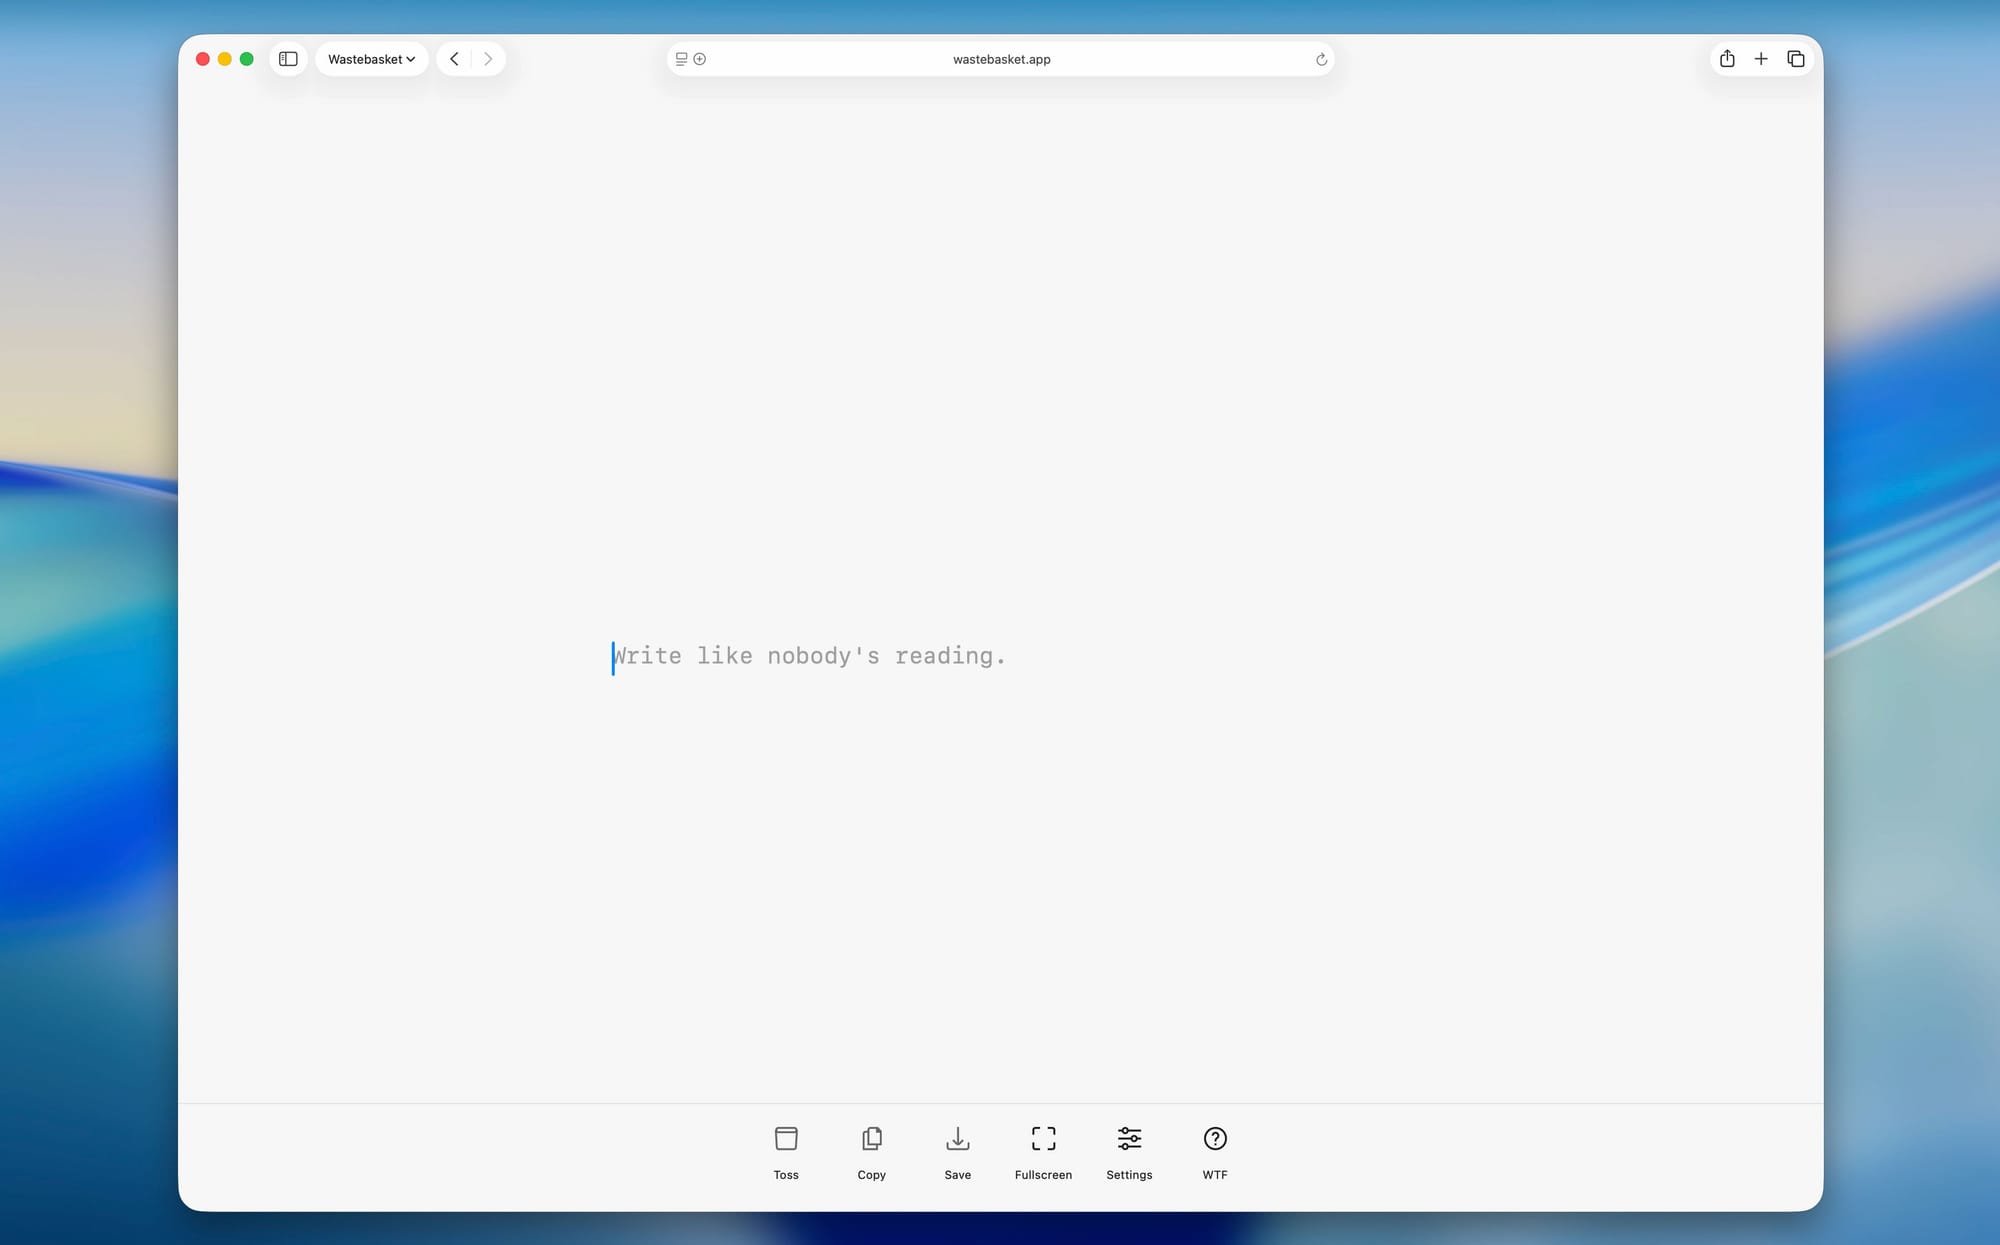The image size is (2000, 1245).
Task: Go forward to next page
Action: pos(488,59)
